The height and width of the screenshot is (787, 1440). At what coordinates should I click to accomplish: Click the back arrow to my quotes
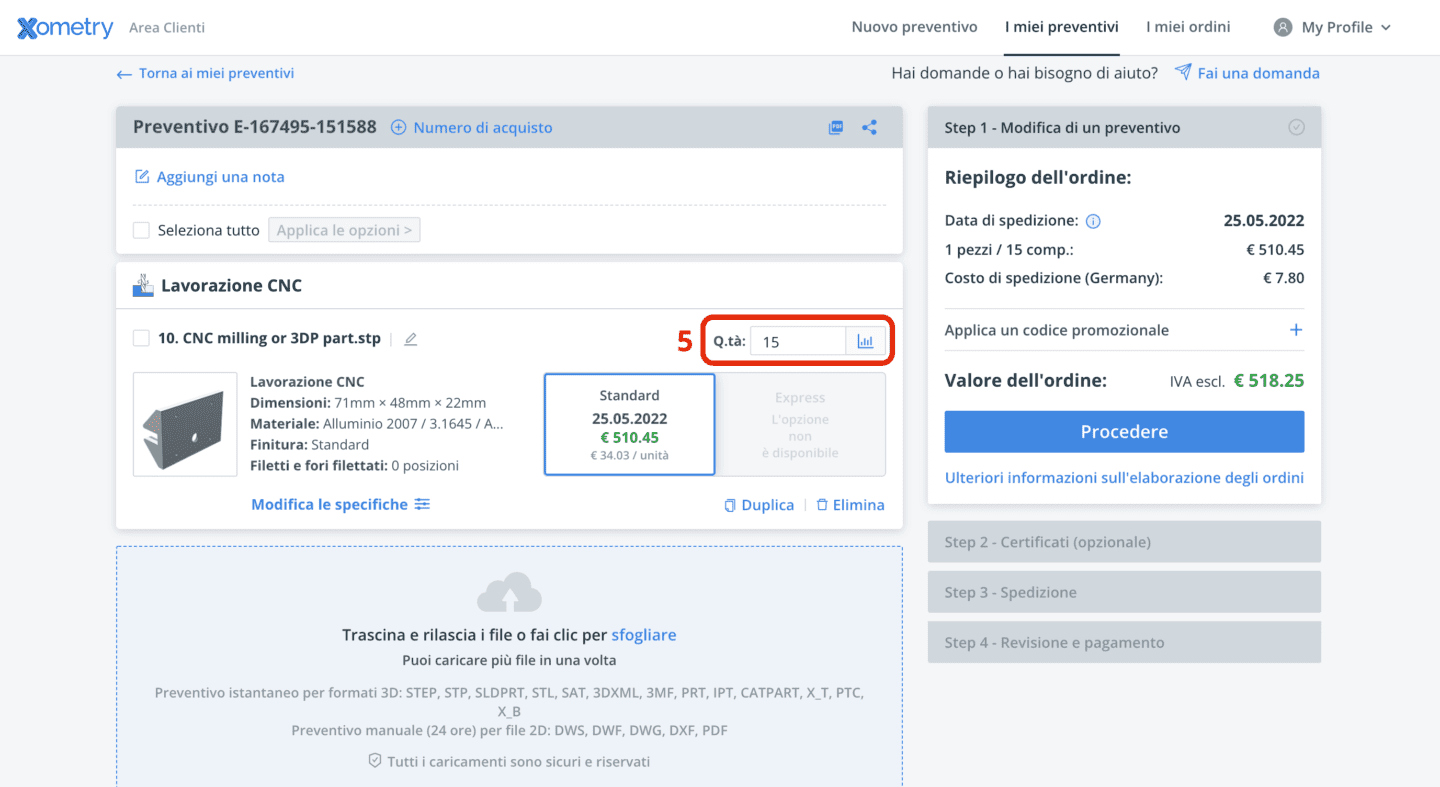click(x=124, y=74)
